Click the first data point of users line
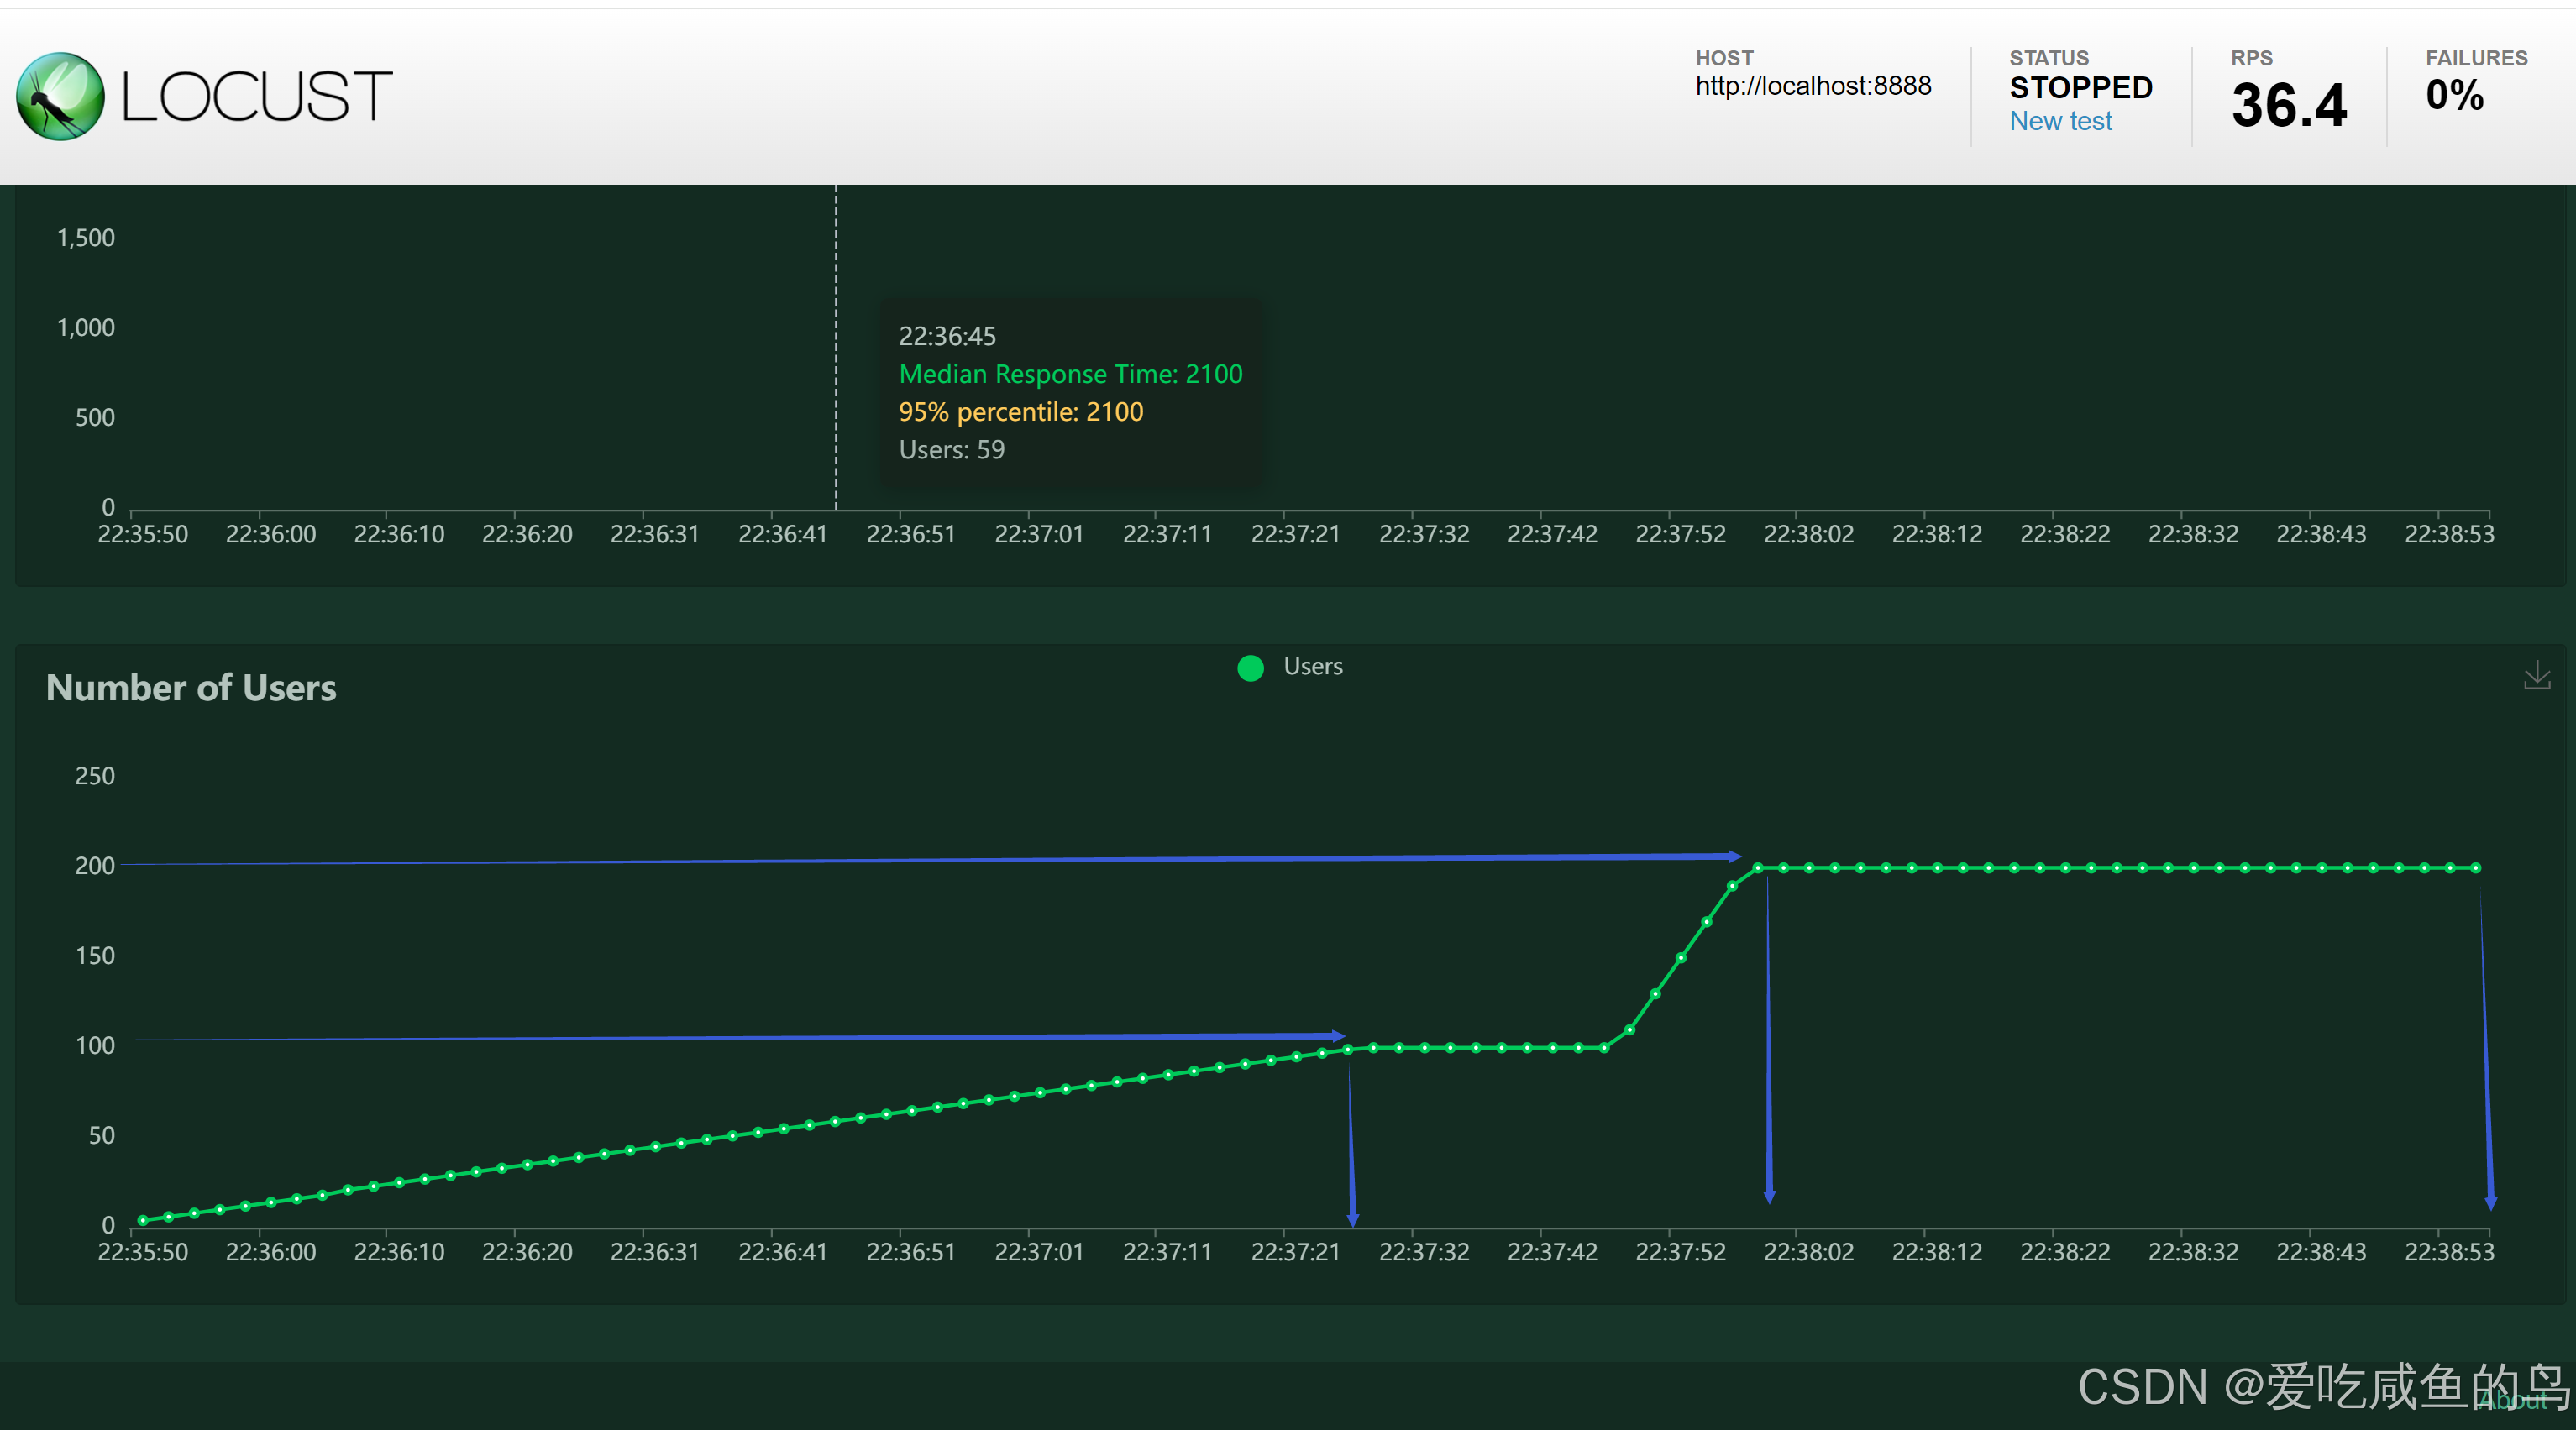Screen dimensions: 2576x1430 (143, 1220)
